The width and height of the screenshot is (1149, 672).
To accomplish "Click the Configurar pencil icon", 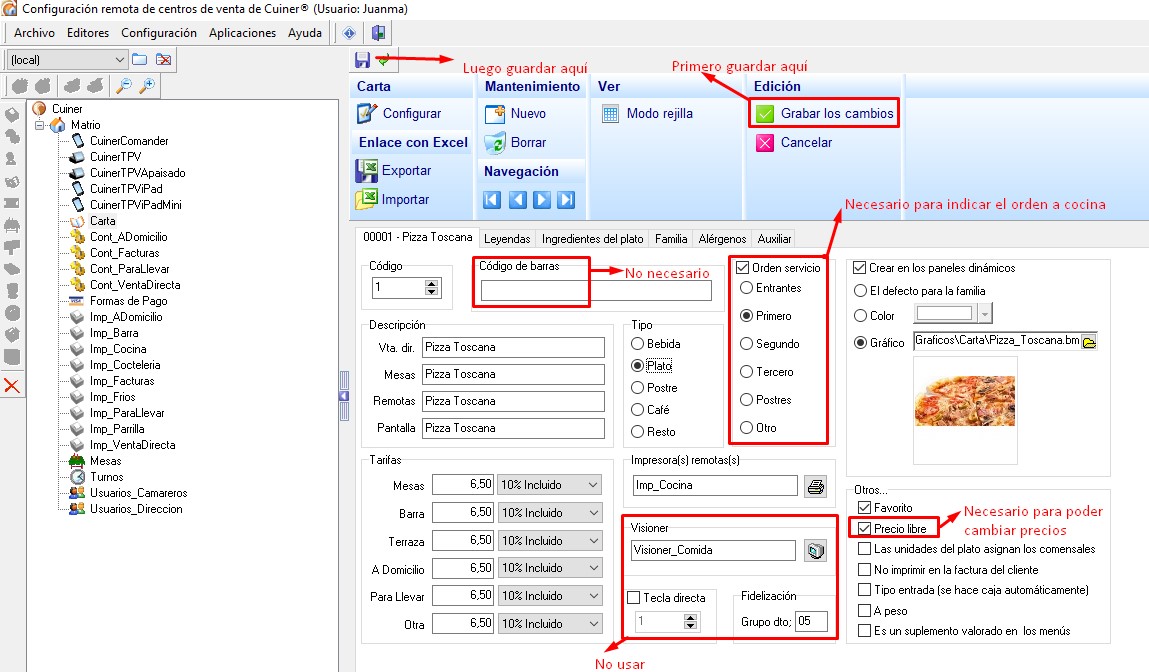I will pyautogui.click(x=366, y=114).
